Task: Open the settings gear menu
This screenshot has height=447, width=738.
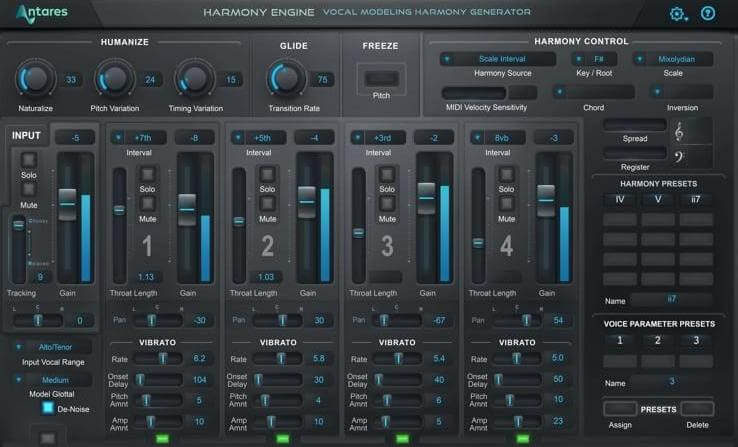Action: coord(678,14)
